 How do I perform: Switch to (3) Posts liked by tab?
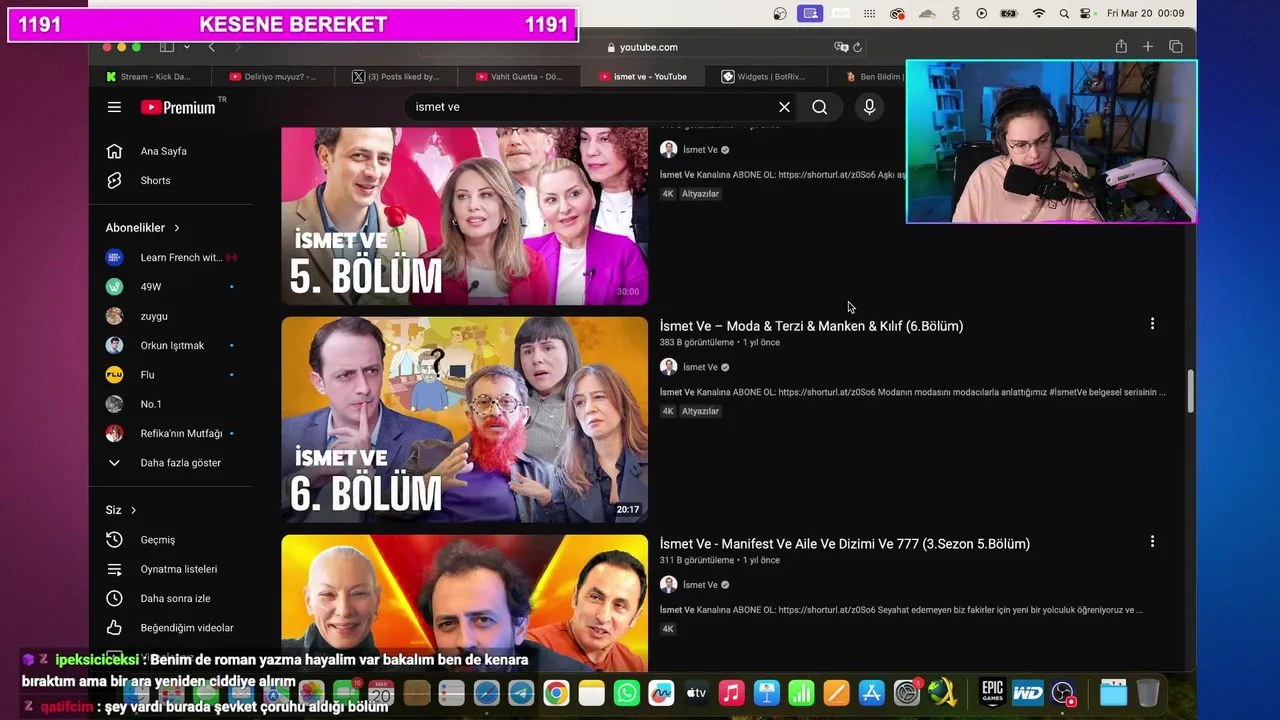[x=396, y=76]
